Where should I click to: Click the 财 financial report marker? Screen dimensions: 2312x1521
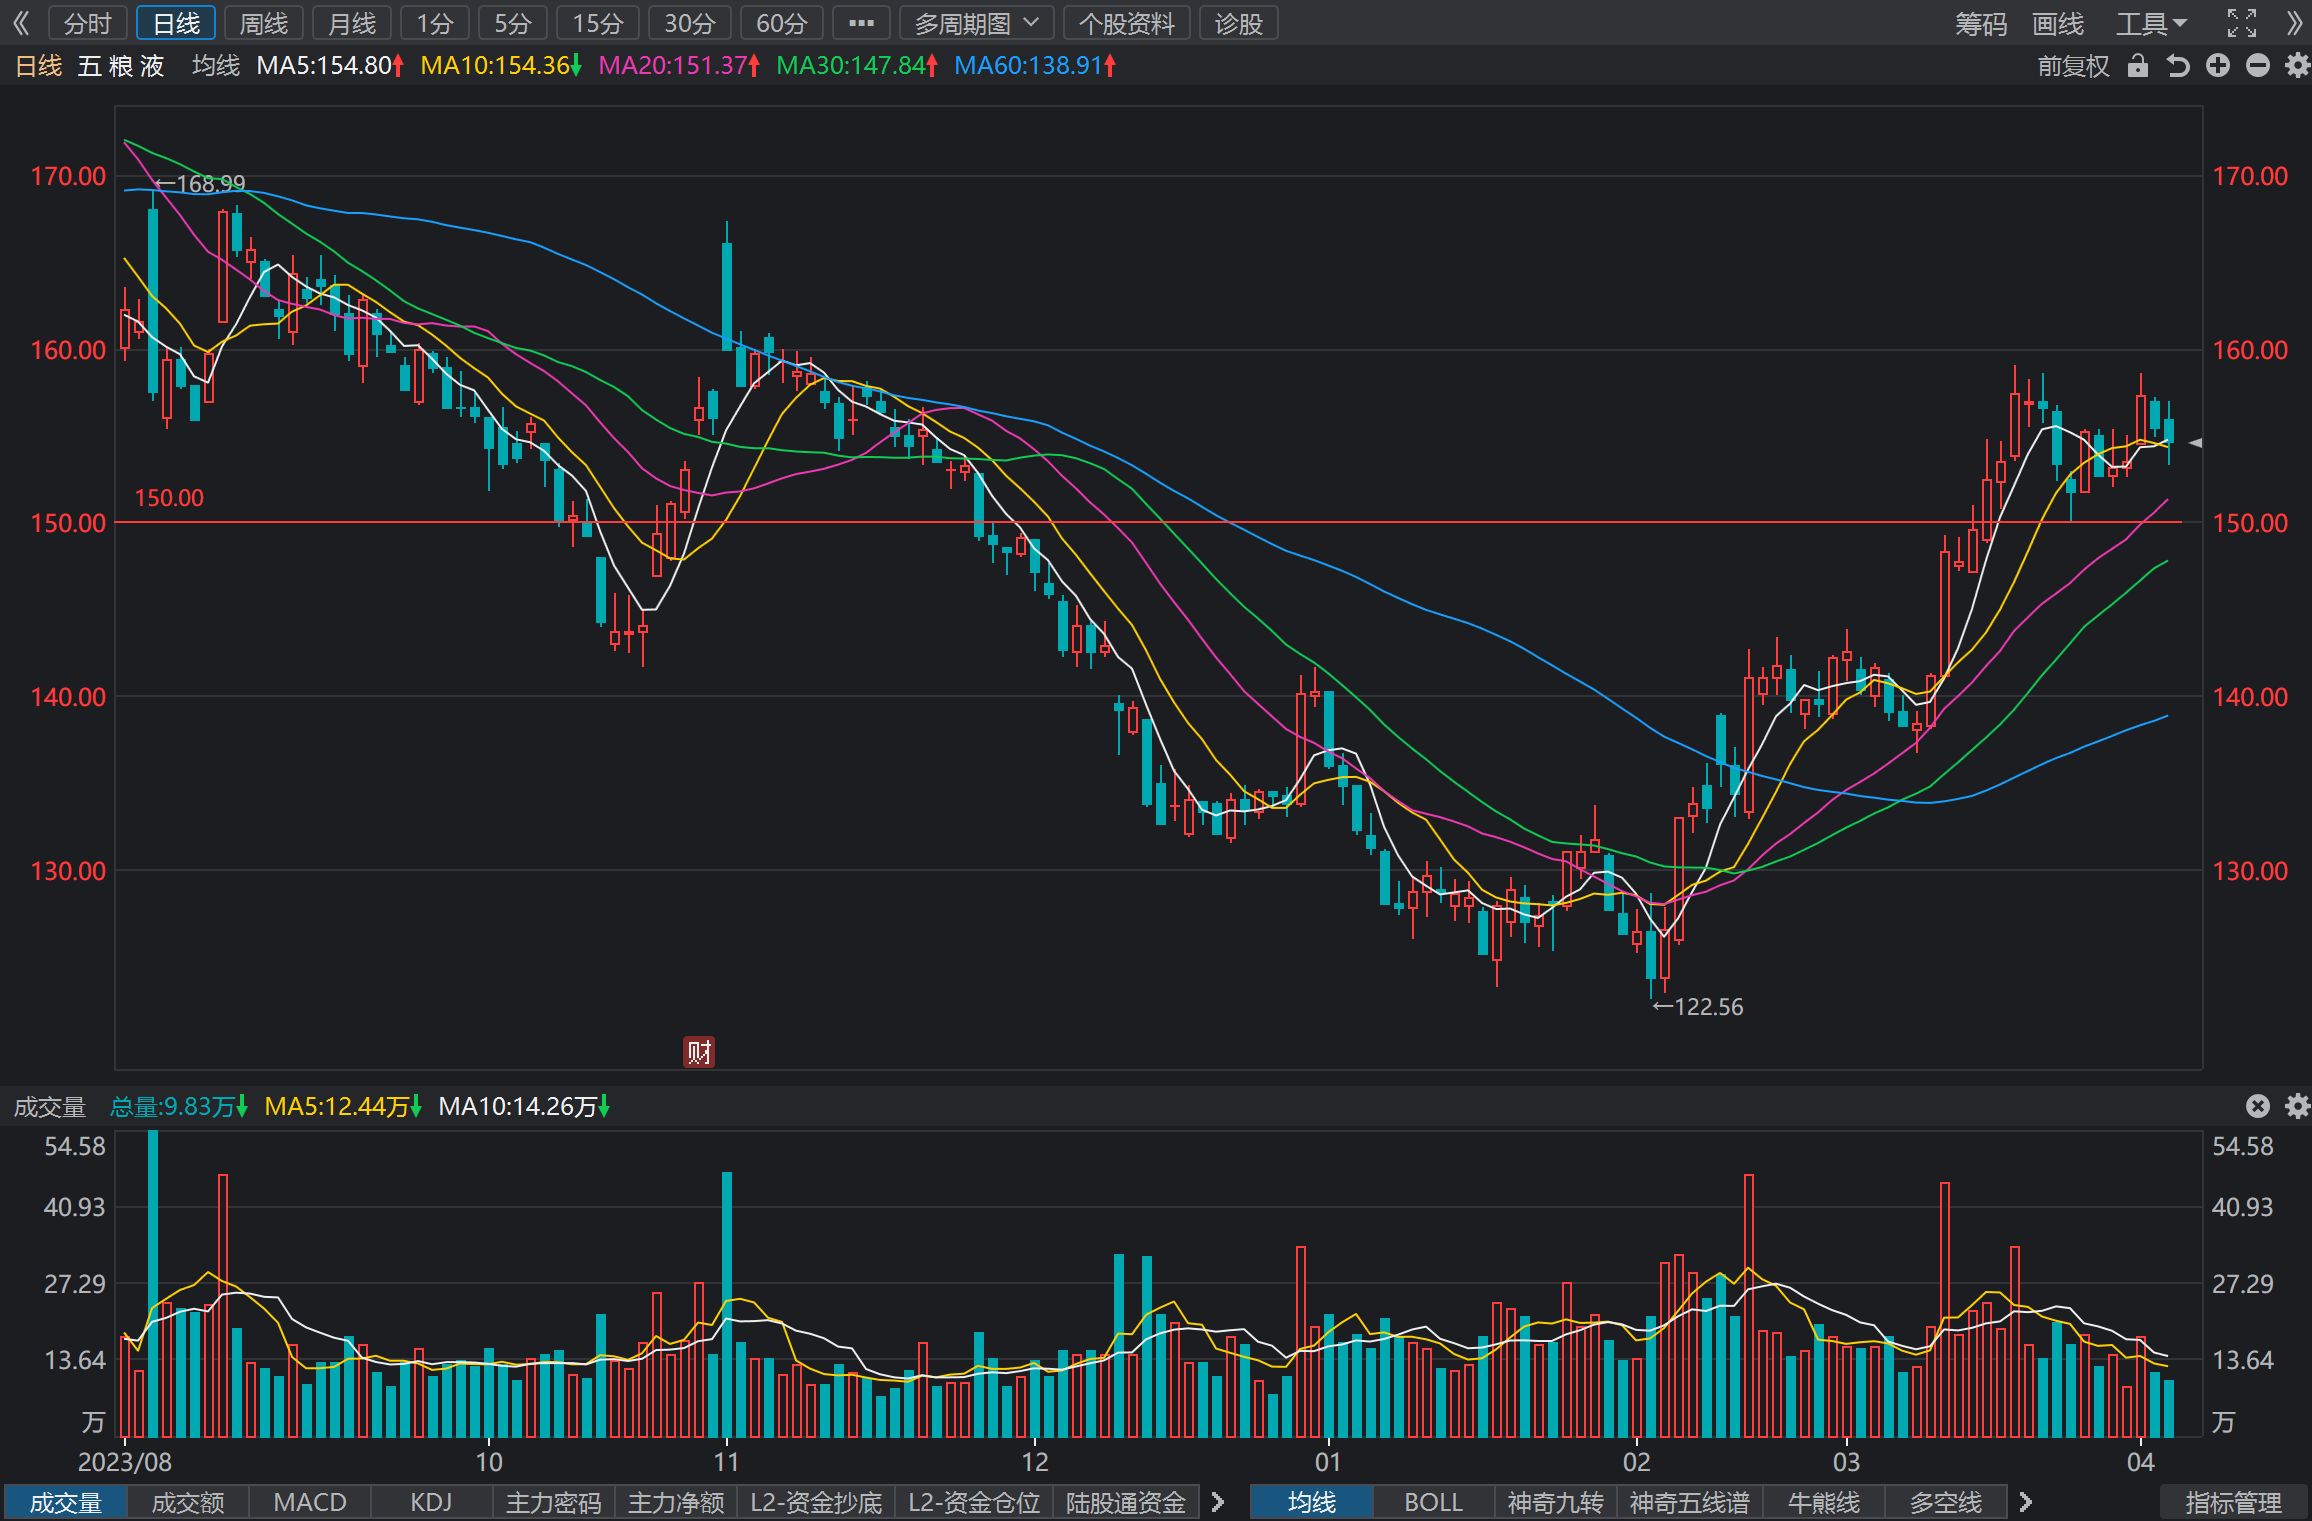(x=699, y=1052)
